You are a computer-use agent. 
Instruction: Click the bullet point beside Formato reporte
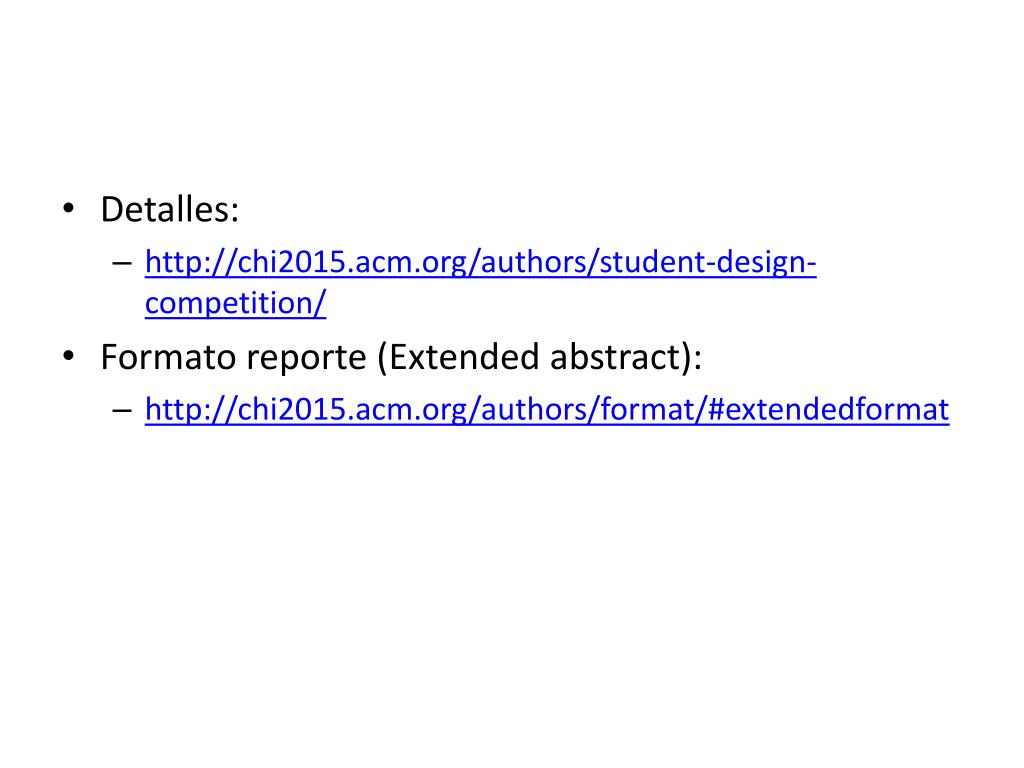pos(69,357)
